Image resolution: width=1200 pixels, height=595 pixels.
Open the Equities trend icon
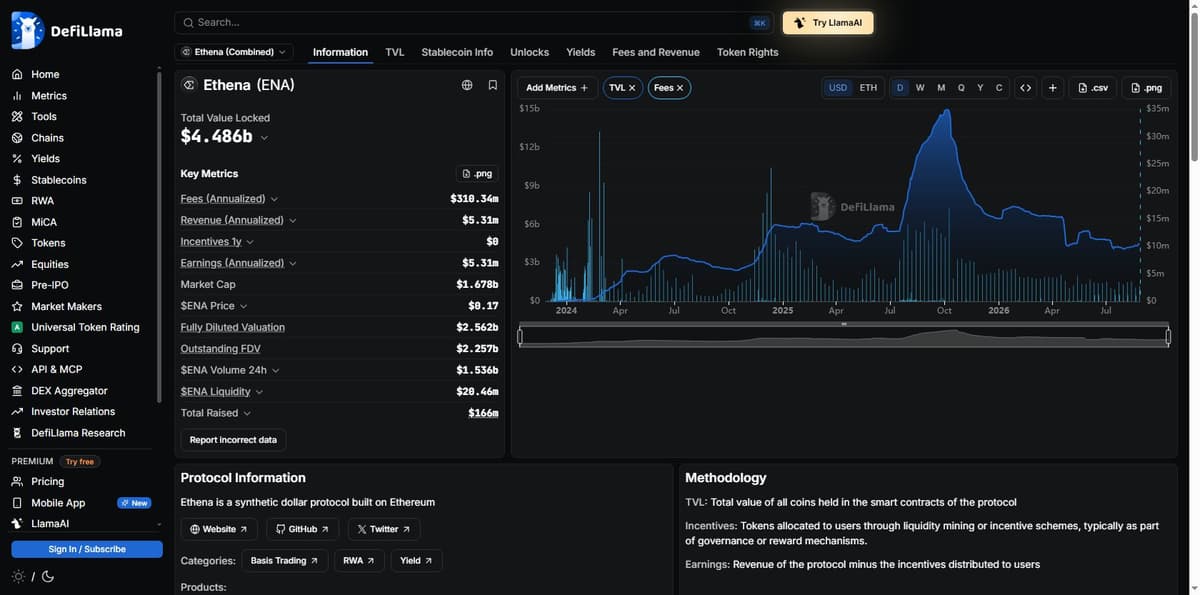(x=17, y=265)
